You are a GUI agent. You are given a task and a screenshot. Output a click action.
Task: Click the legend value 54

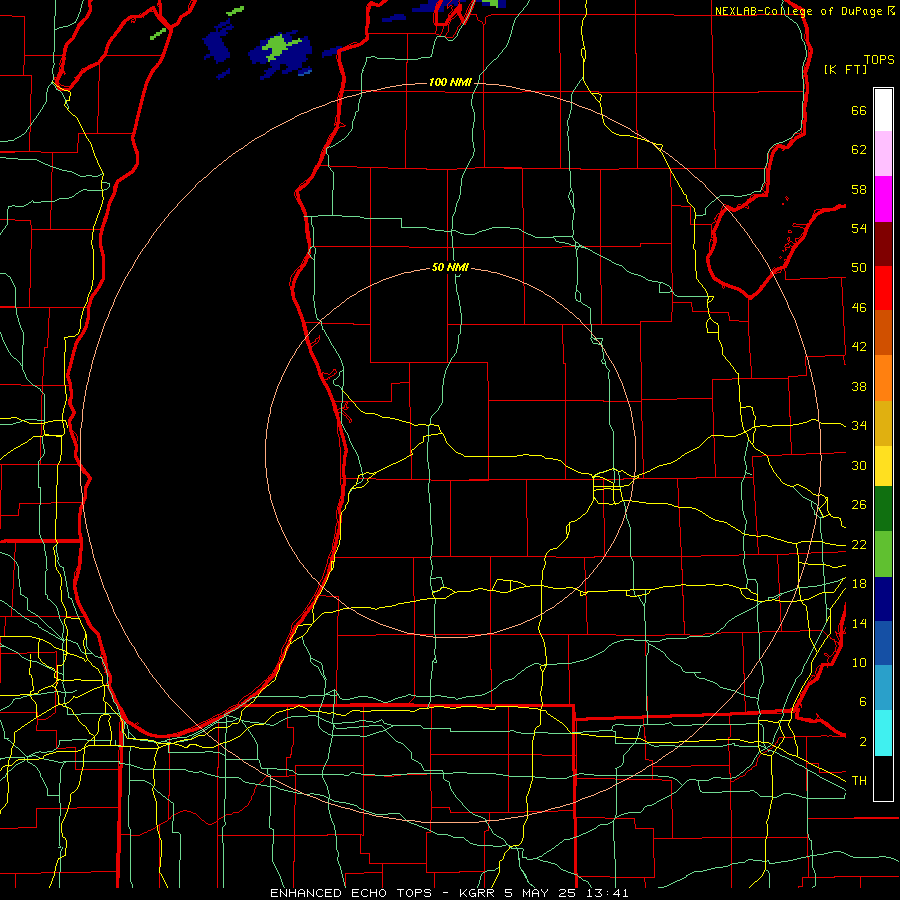859,228
